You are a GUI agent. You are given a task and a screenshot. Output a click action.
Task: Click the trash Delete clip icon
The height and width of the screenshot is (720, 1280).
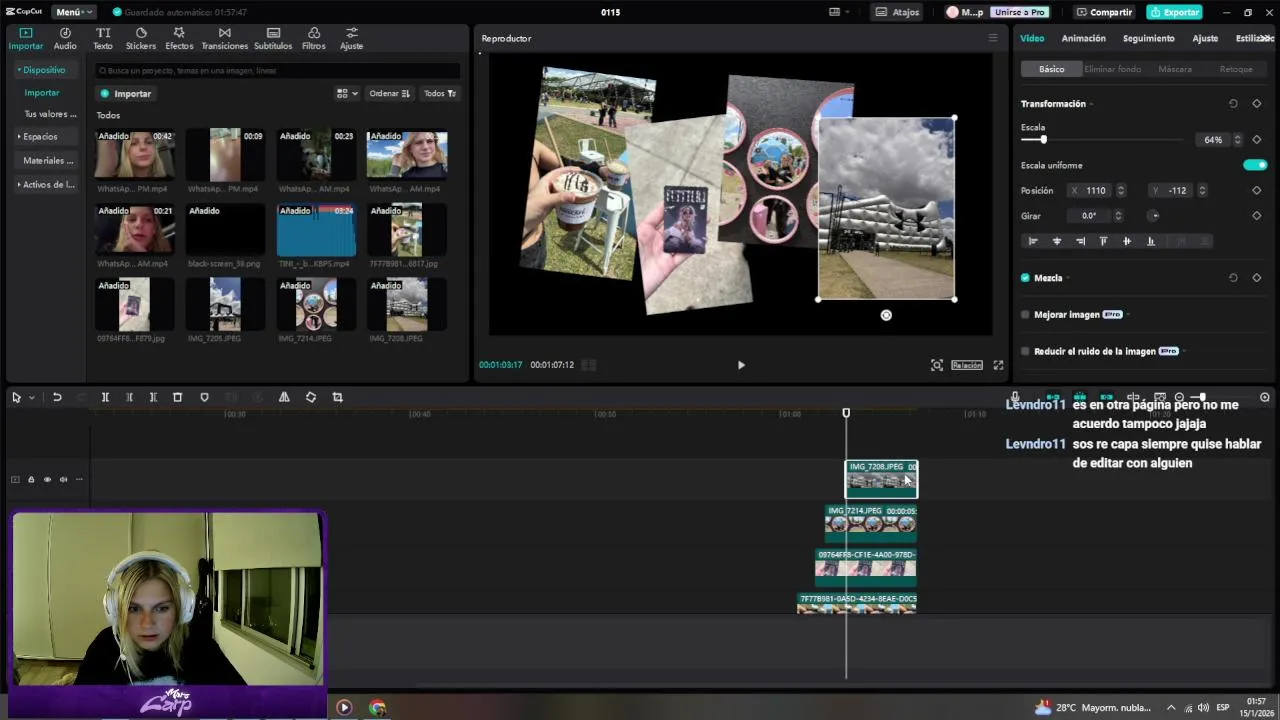(177, 397)
